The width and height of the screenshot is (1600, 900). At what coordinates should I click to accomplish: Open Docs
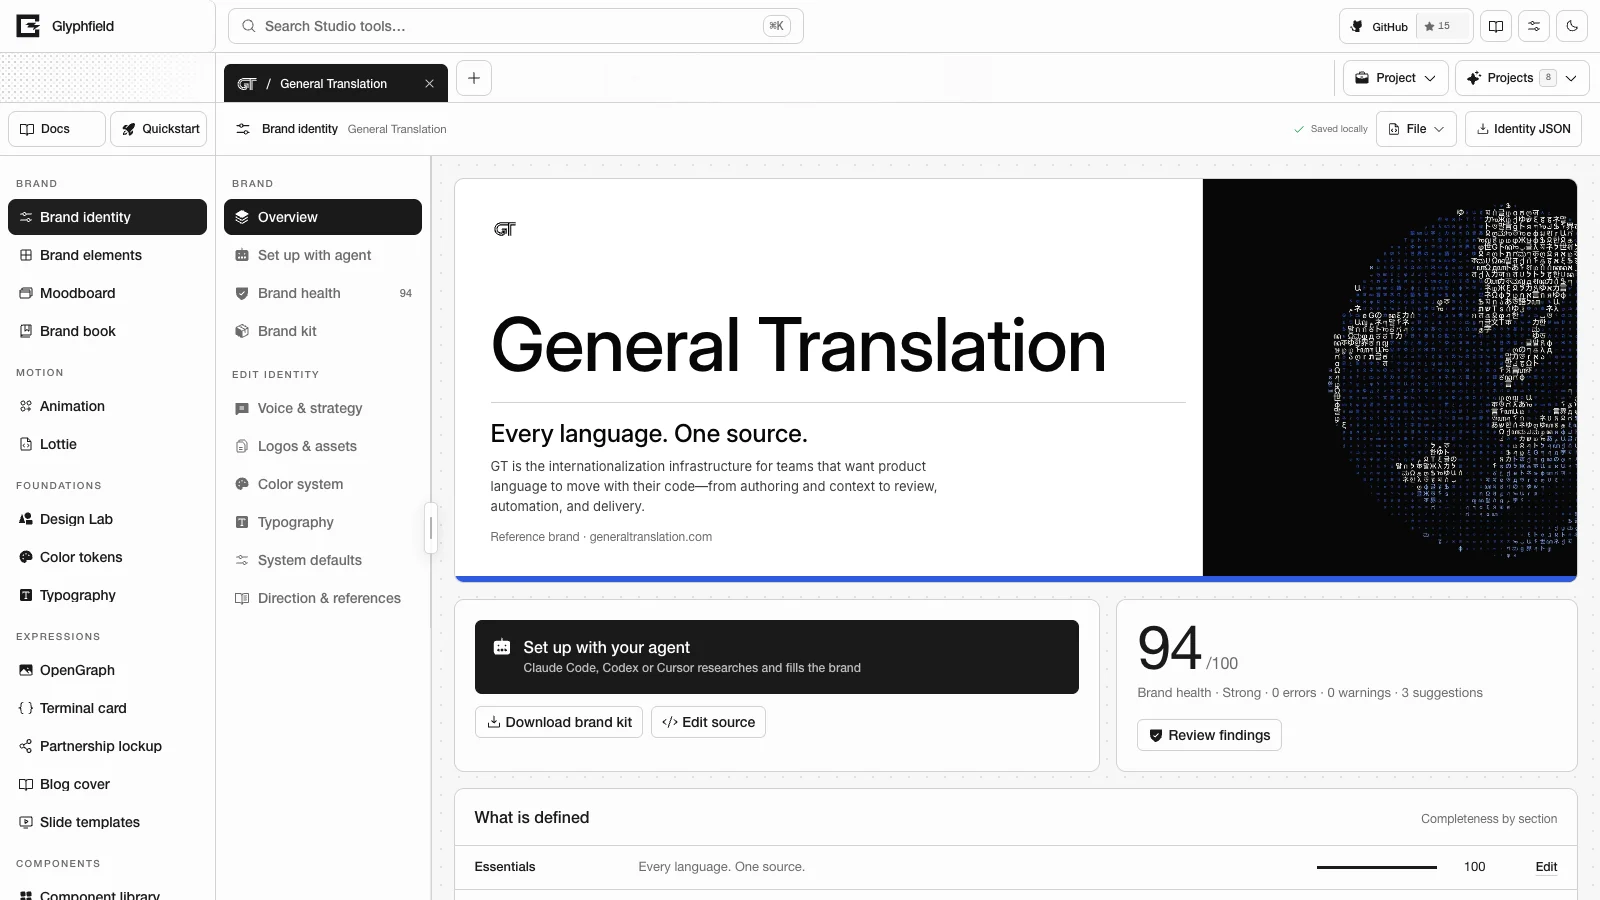pyautogui.click(x=56, y=129)
